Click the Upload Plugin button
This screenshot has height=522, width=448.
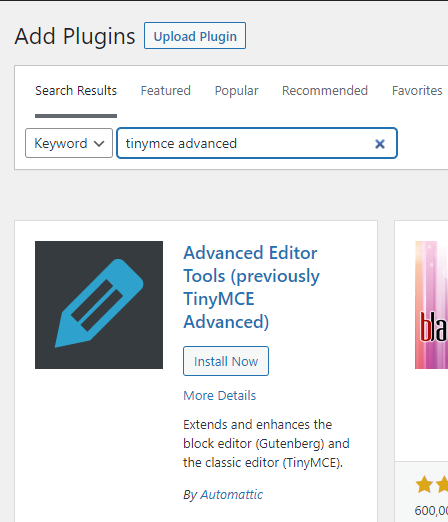pos(195,36)
